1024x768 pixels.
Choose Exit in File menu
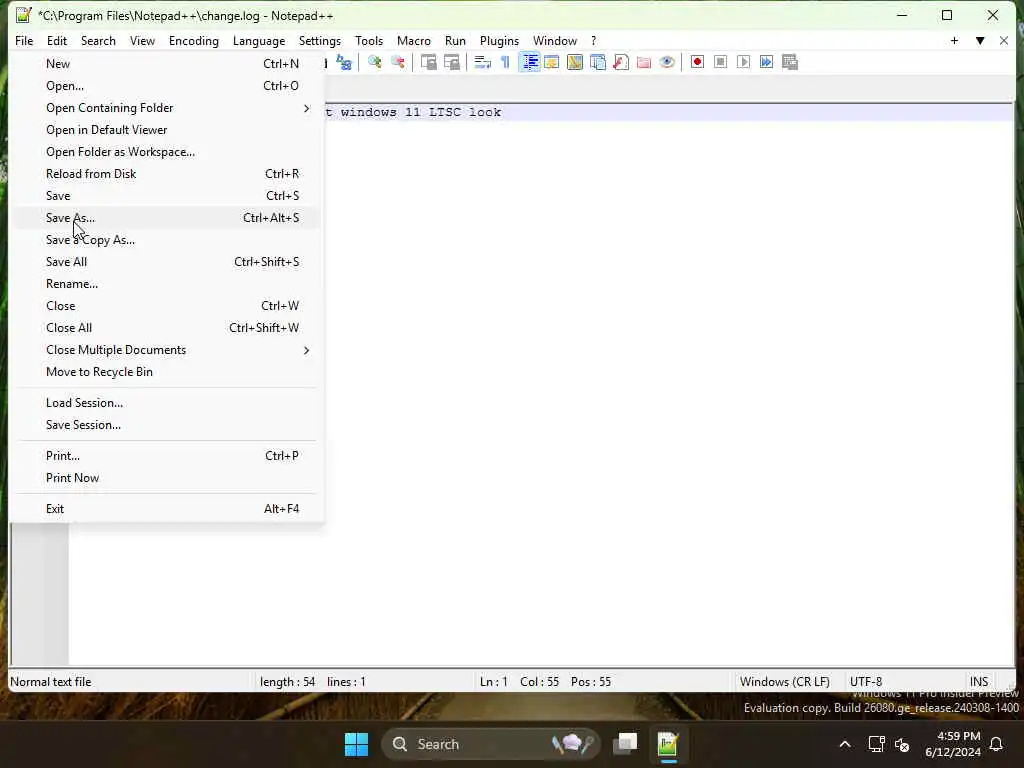(166, 509)
